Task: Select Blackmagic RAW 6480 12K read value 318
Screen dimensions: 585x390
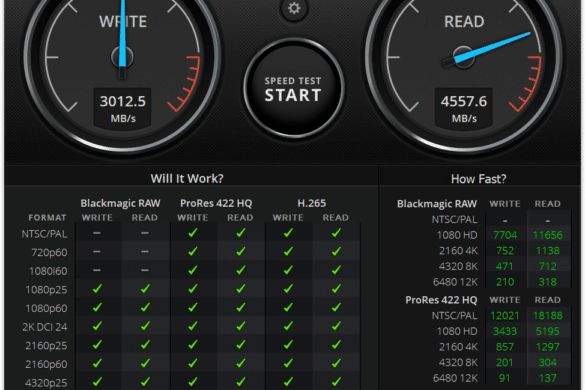Action: 547,282
